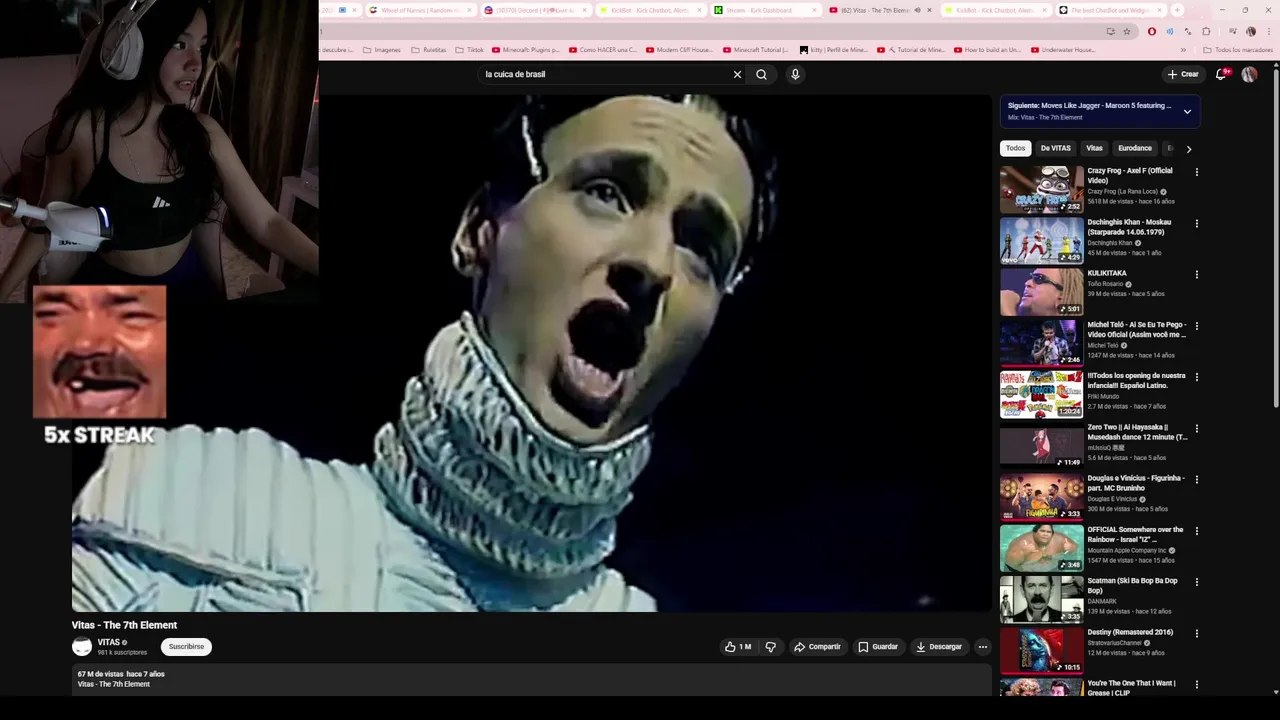Subscribe to VITAS with Suscribirse button
This screenshot has height=720, width=1280.
pos(186,647)
